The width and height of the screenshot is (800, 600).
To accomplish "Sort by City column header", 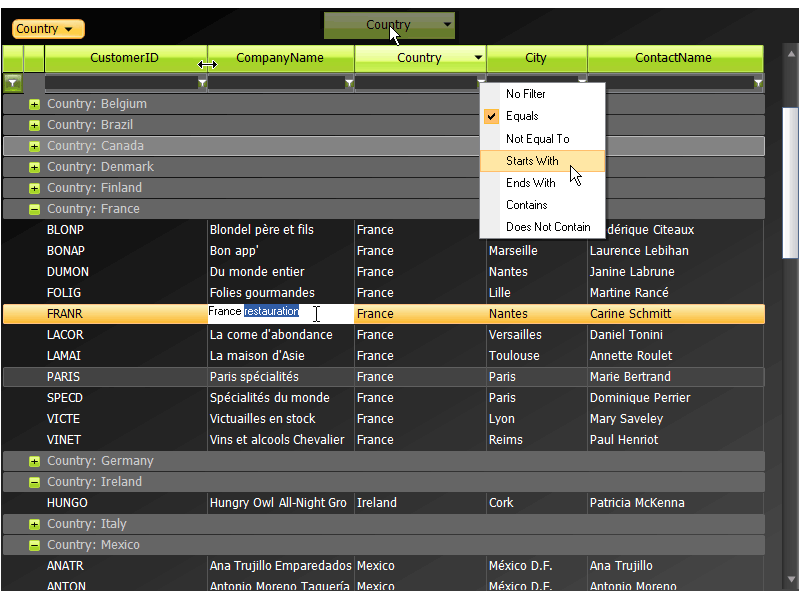I will point(536,58).
